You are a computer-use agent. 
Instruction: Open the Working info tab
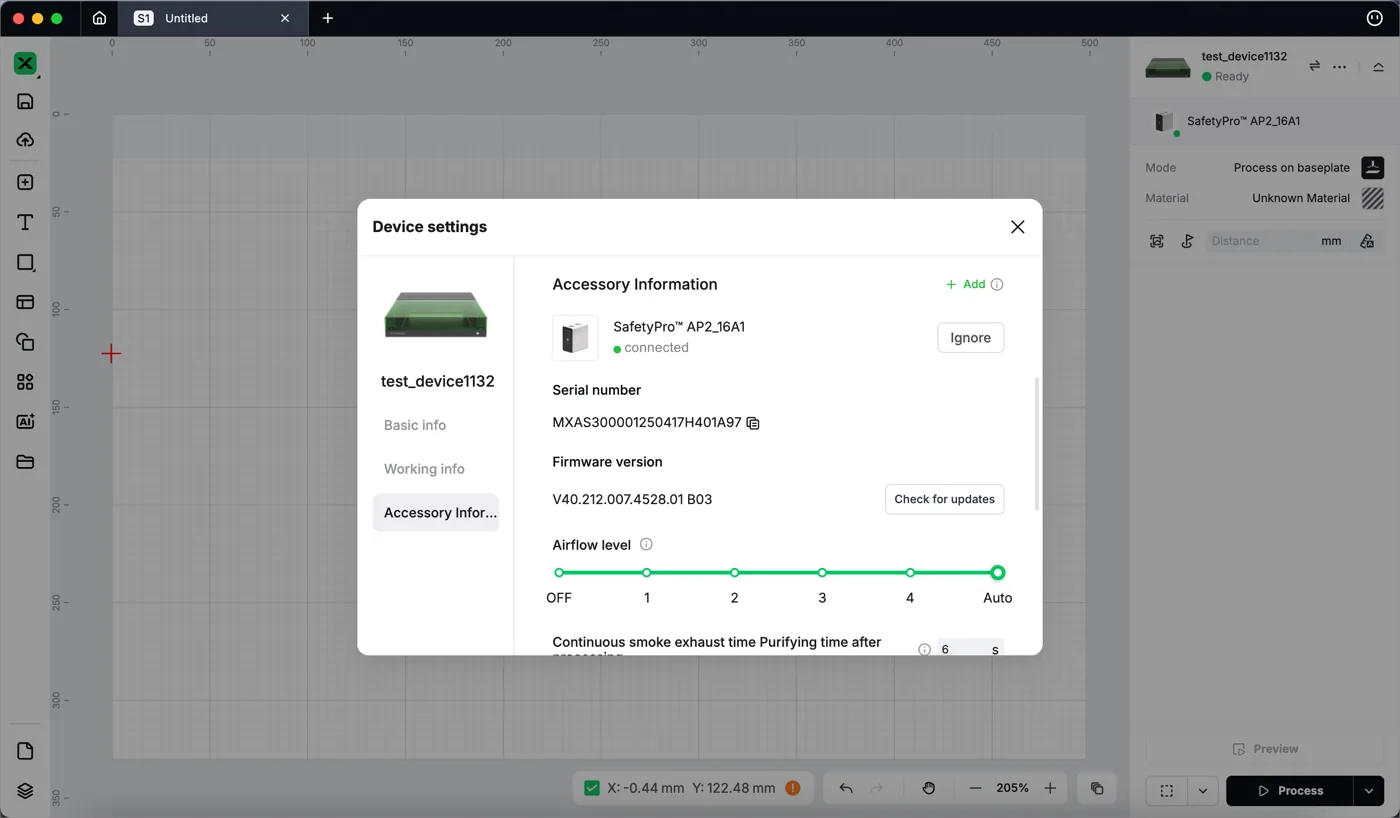[424, 469]
